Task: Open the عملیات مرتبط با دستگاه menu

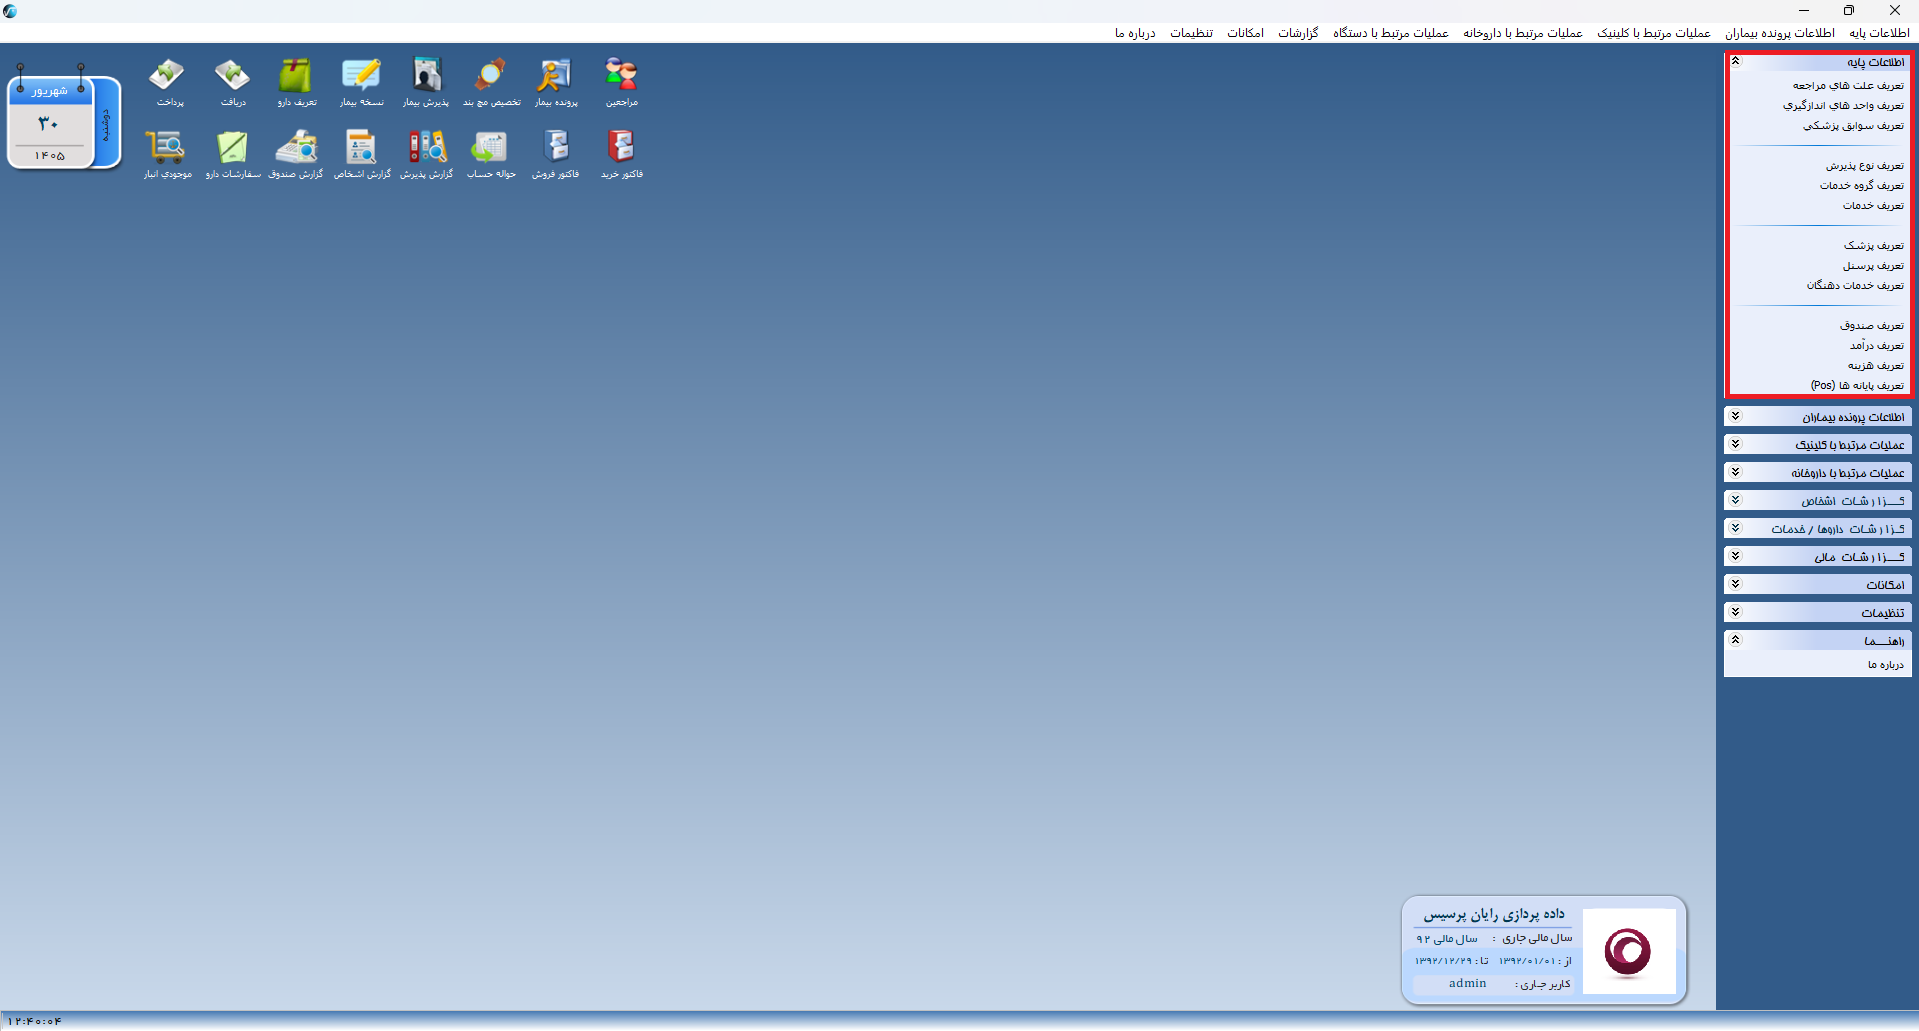Action: point(1390,33)
